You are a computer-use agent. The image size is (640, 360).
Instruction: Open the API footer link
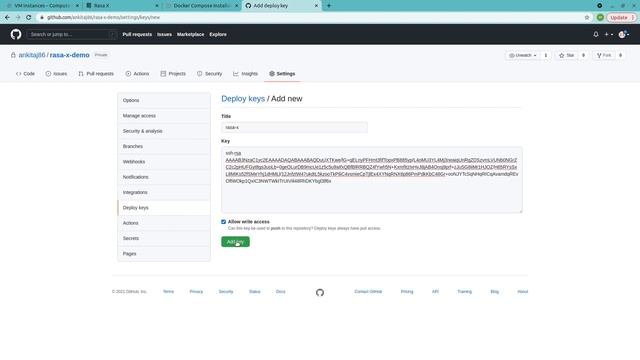(435, 292)
